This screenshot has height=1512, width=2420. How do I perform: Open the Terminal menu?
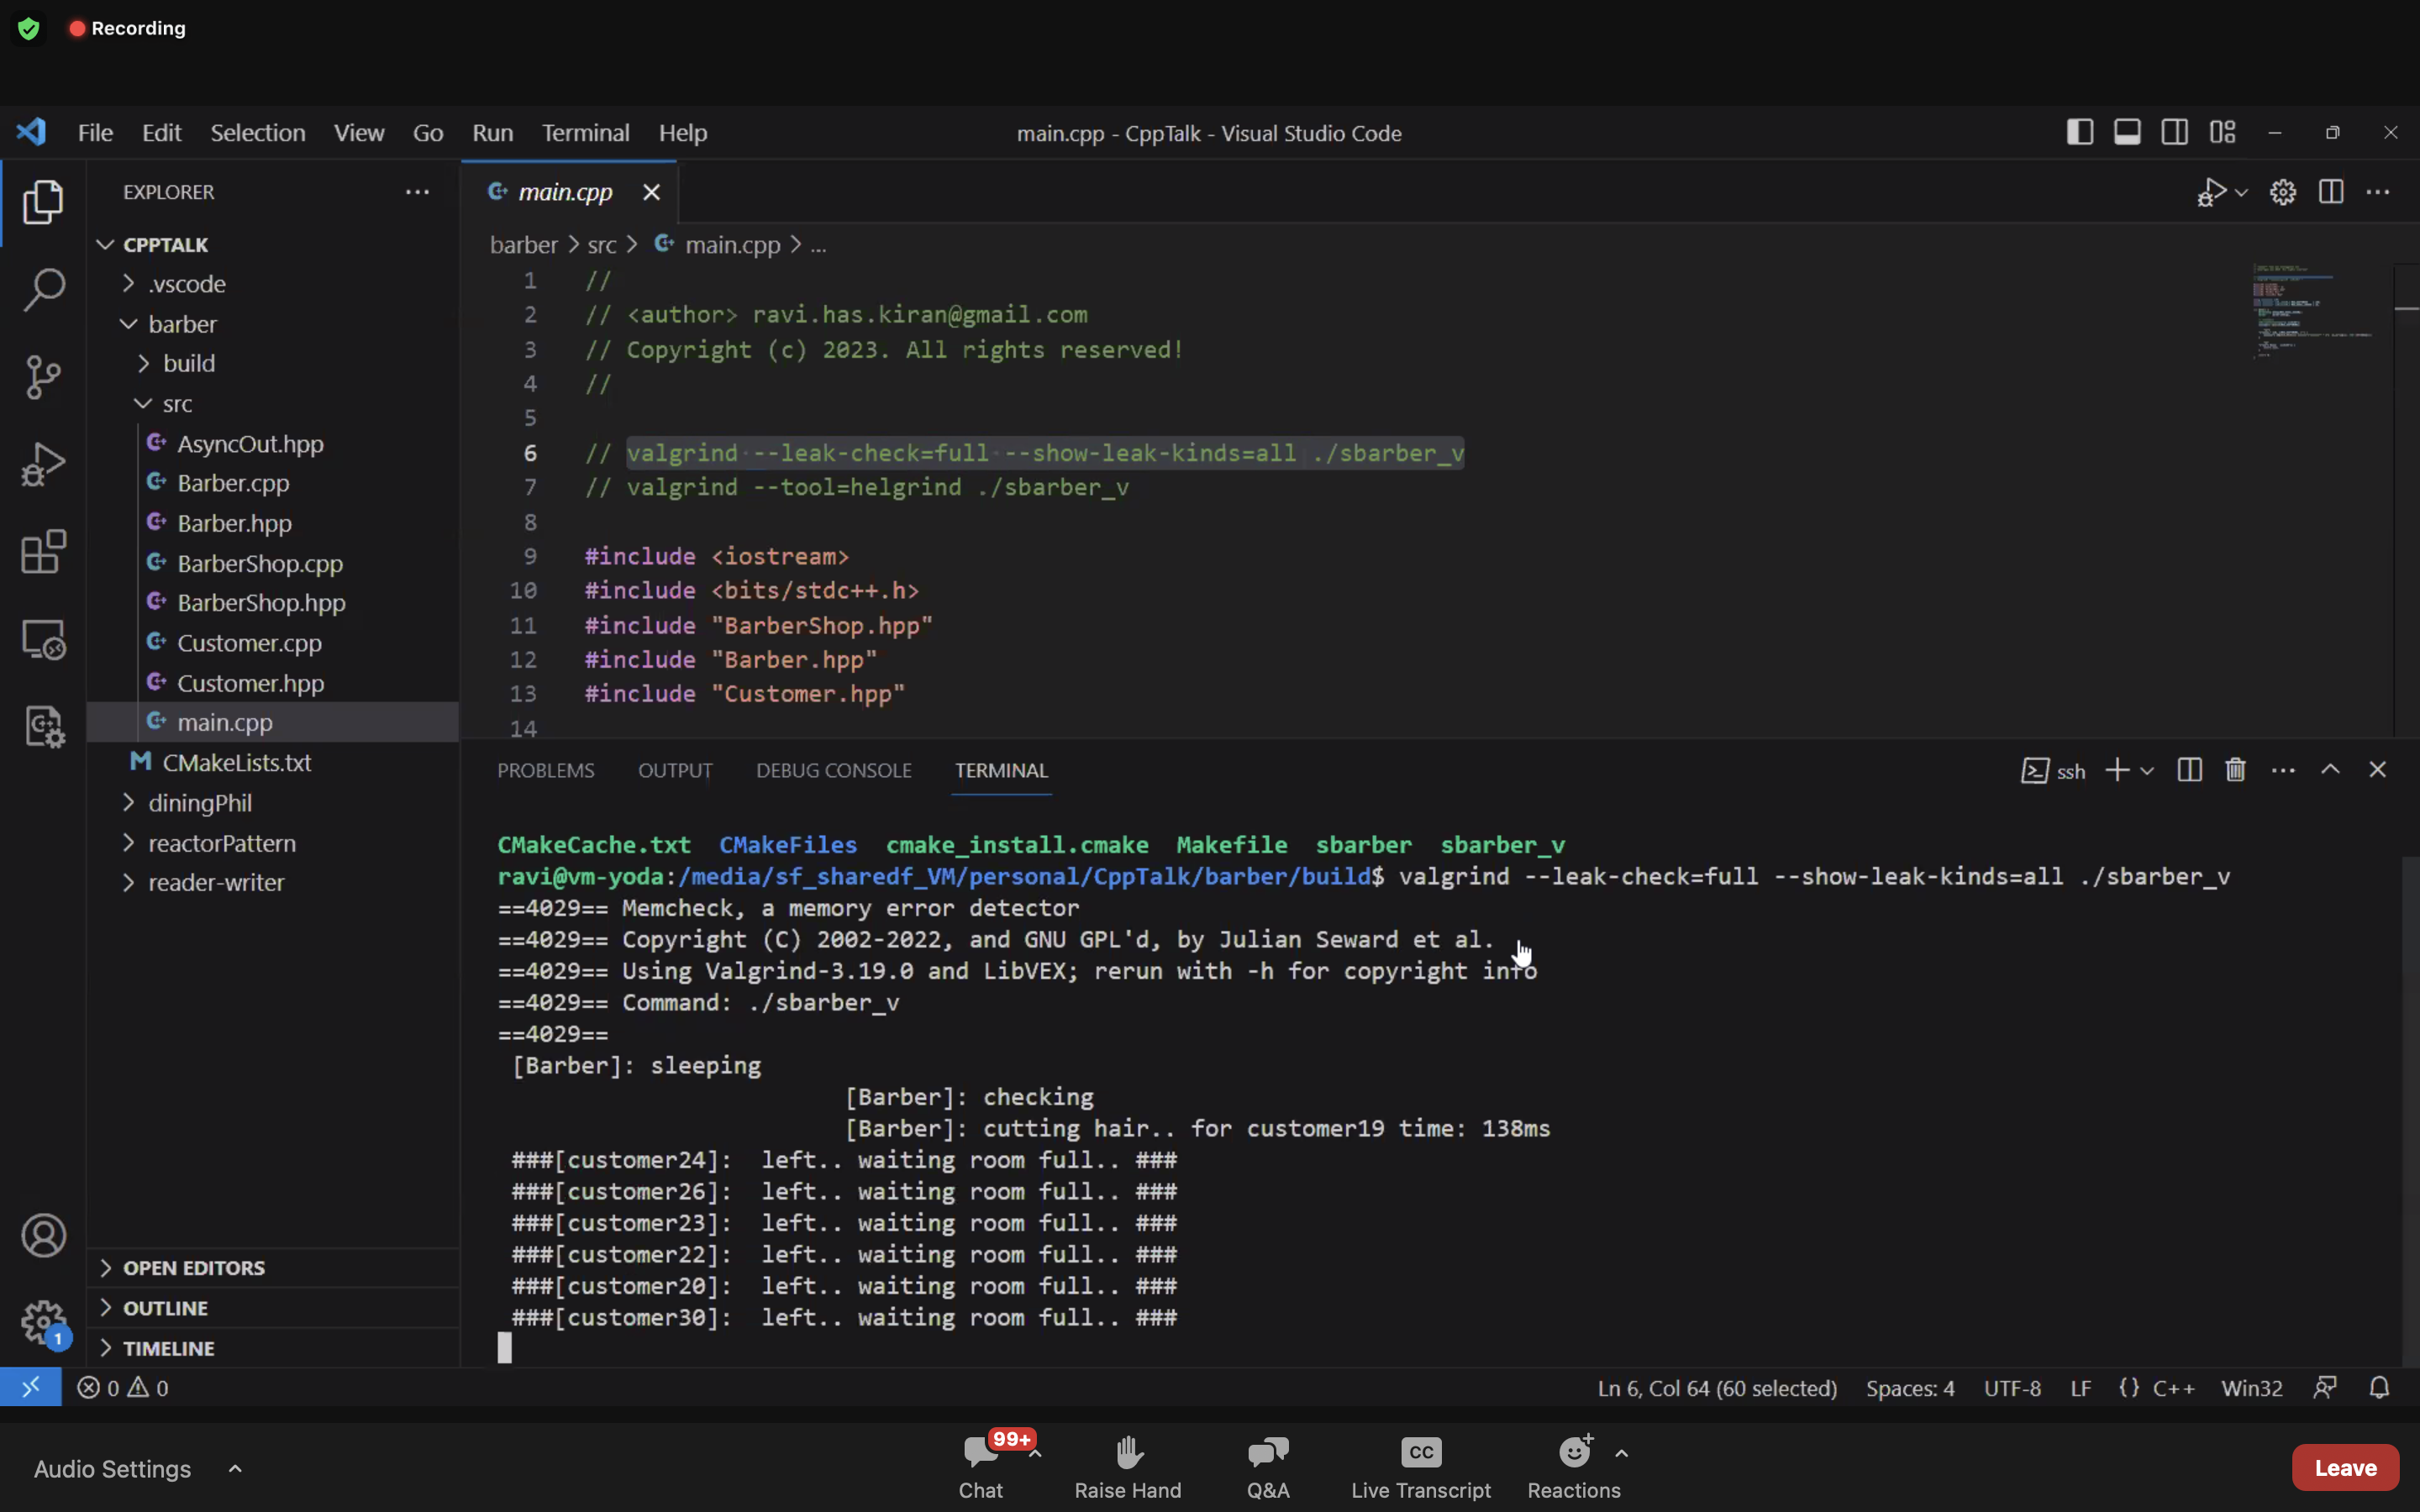(x=585, y=132)
